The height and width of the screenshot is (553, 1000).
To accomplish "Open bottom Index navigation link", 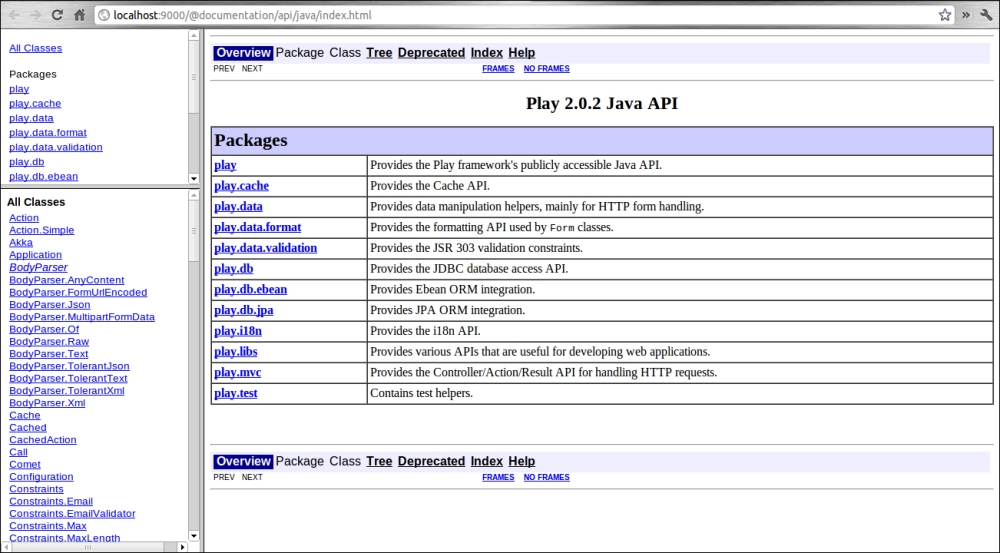I will point(487,461).
